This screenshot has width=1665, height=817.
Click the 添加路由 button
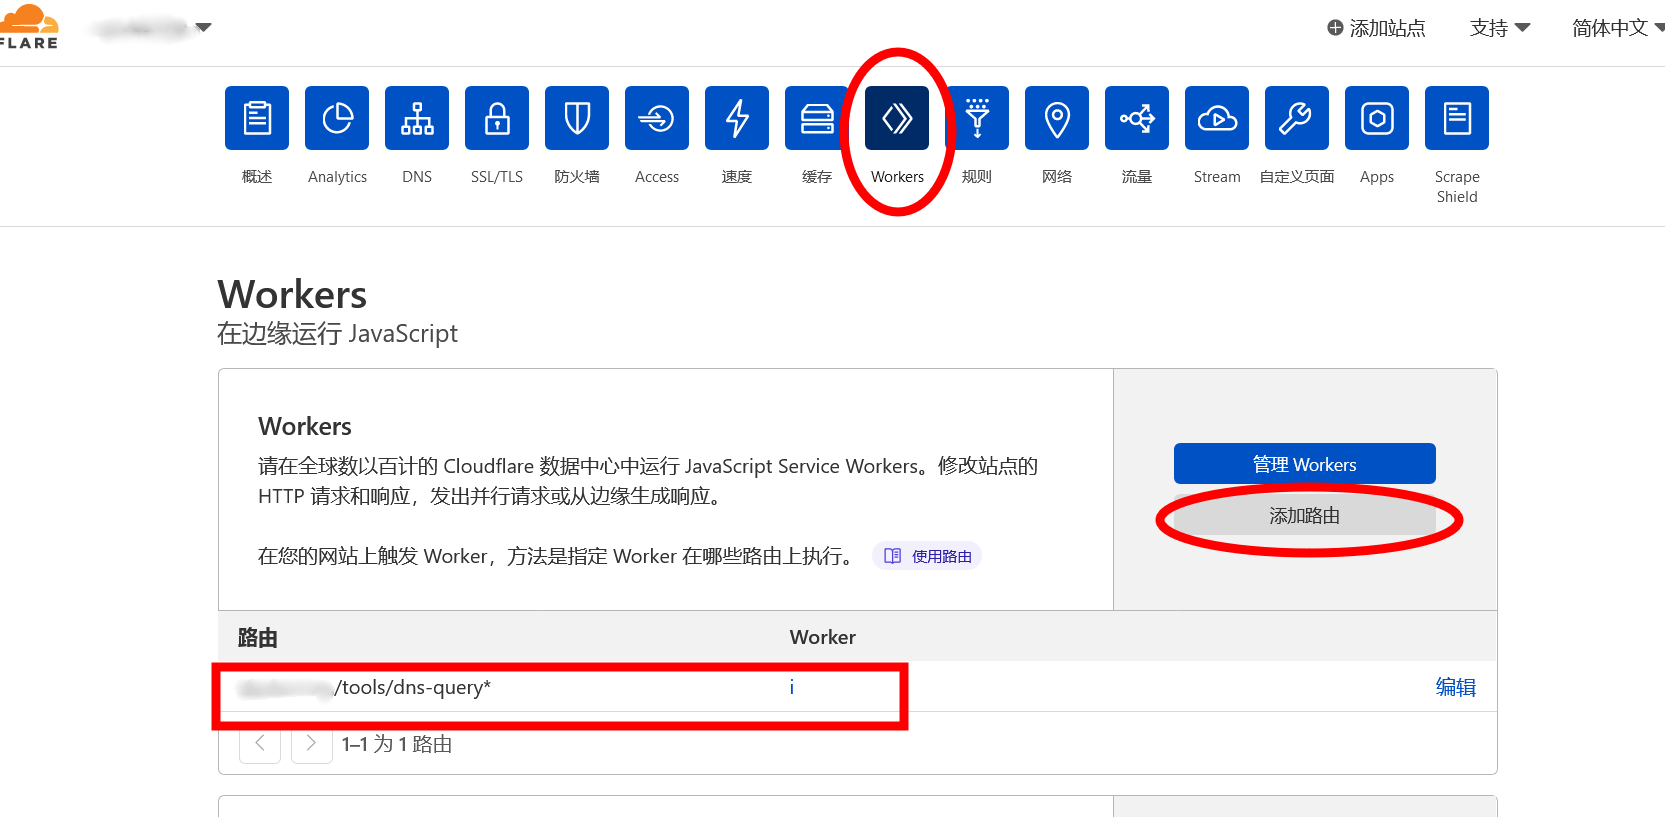1304,516
